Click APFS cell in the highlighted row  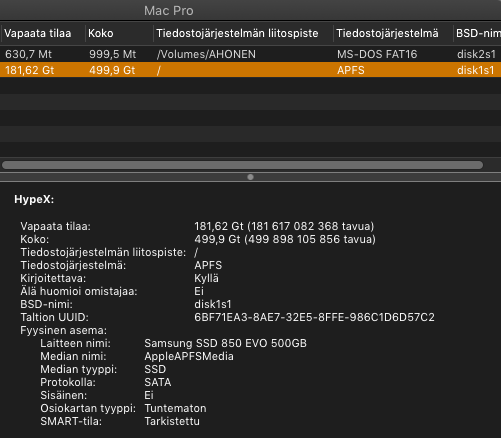[351, 70]
